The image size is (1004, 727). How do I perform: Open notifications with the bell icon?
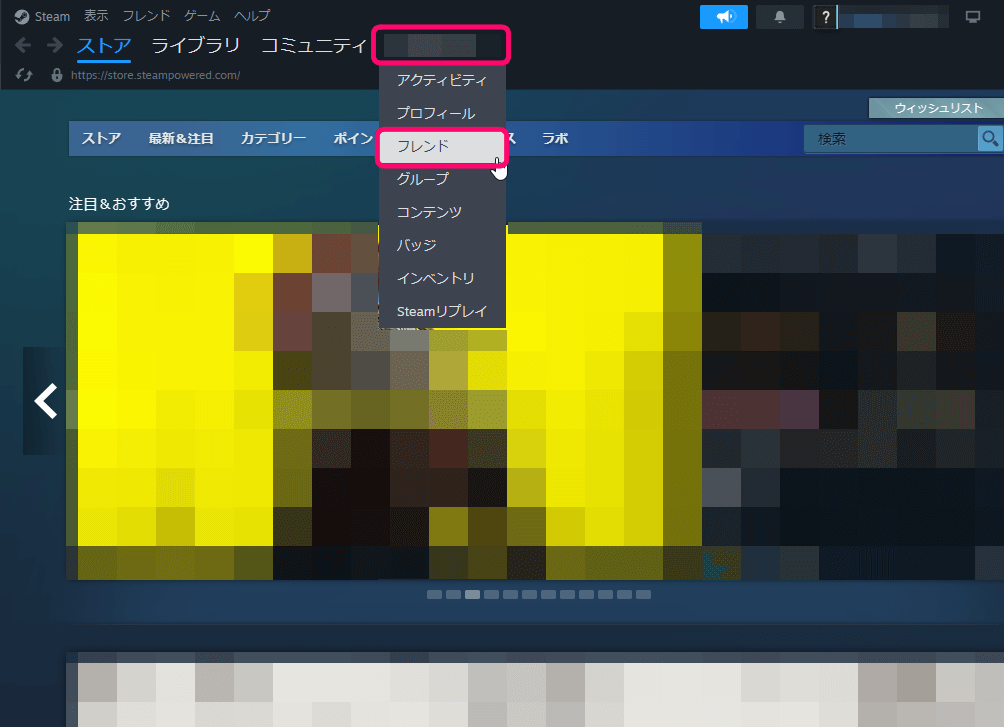(780, 17)
